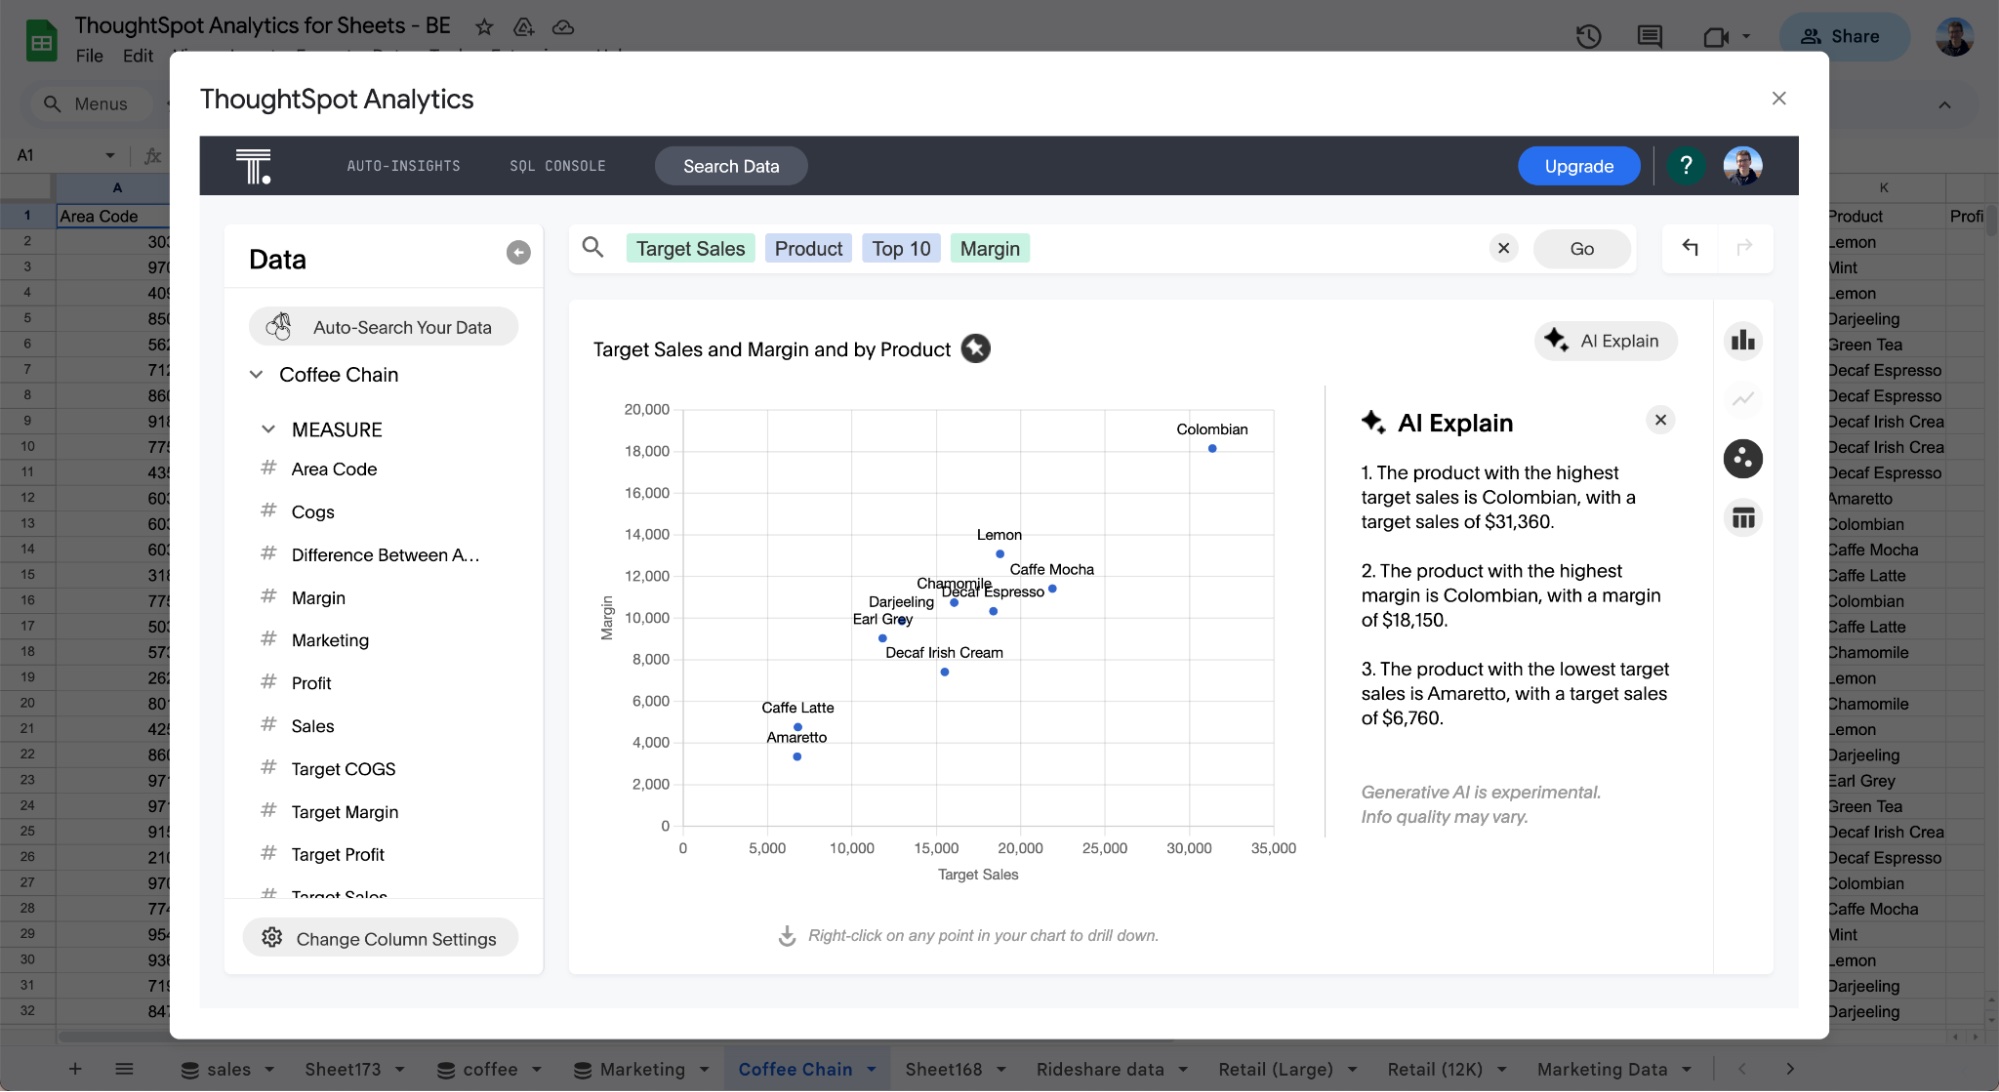1999x1092 pixels.
Task: Click the cloud save status icon
Action: tap(563, 27)
